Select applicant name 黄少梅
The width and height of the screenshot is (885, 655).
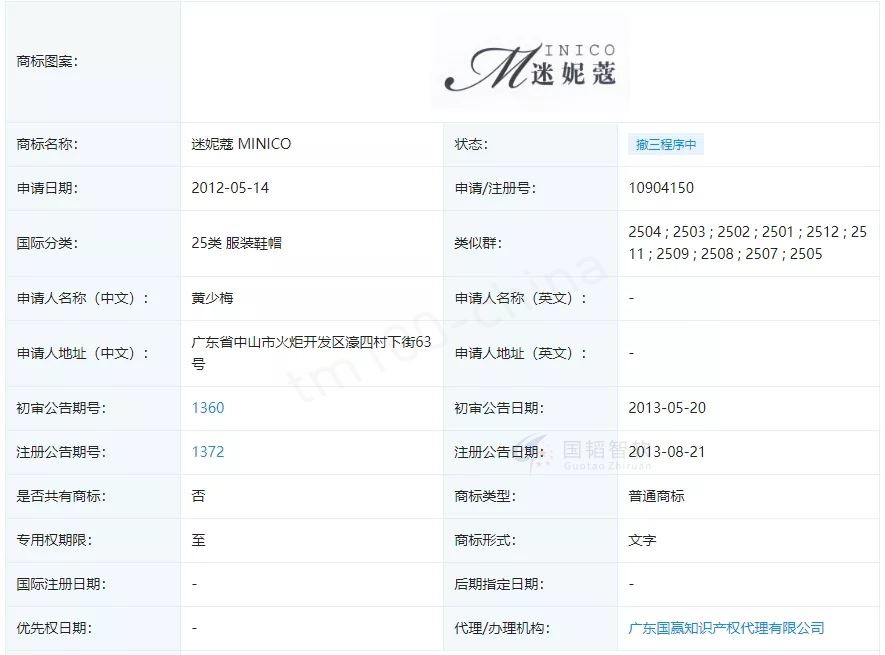tap(212, 298)
